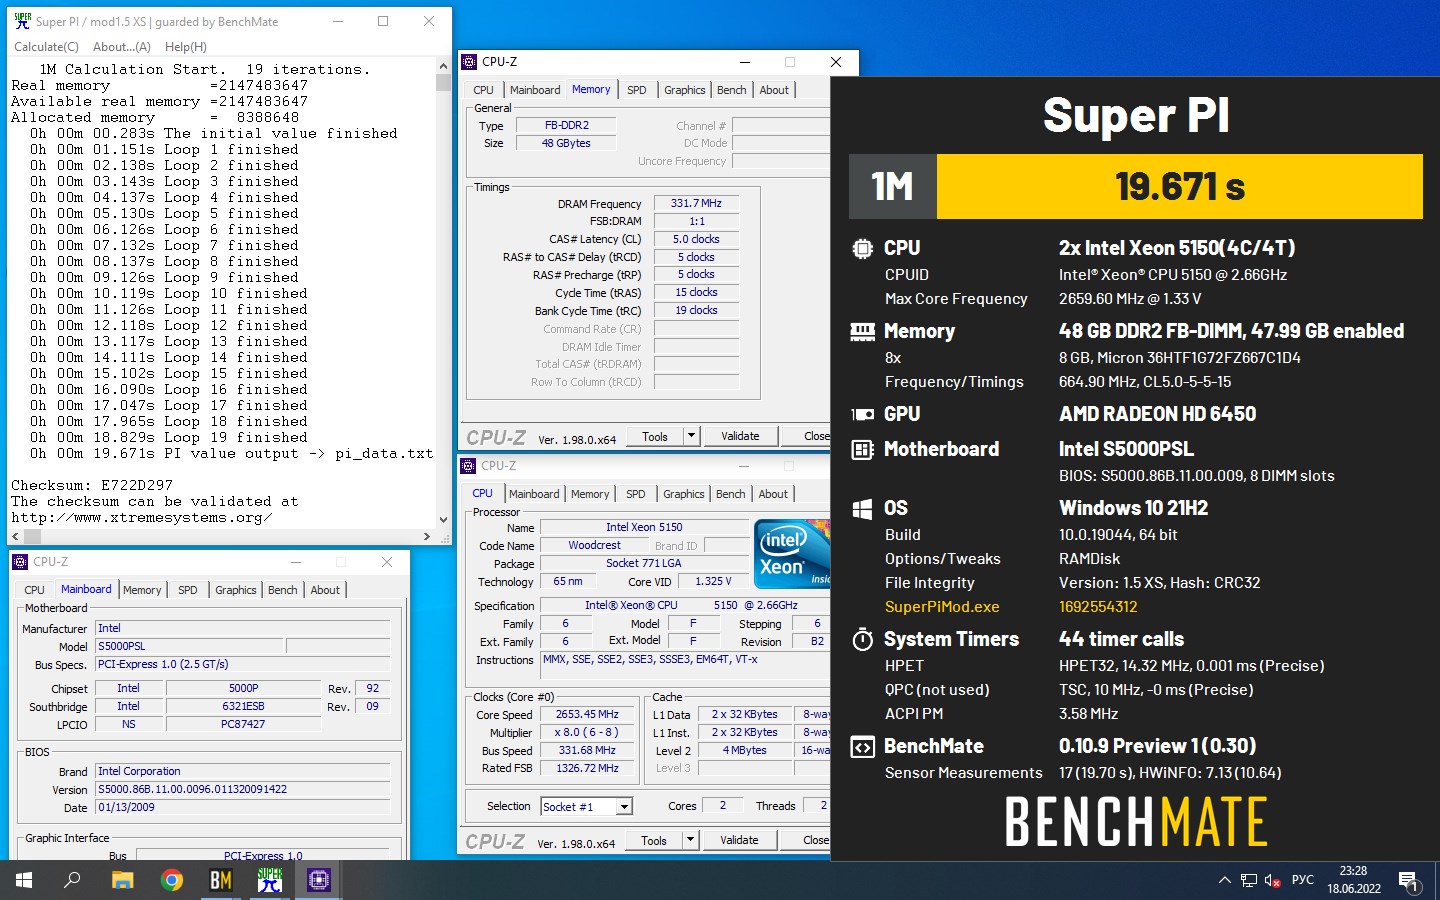Select Memory tab in Mainboard CPU-Z window

142,590
